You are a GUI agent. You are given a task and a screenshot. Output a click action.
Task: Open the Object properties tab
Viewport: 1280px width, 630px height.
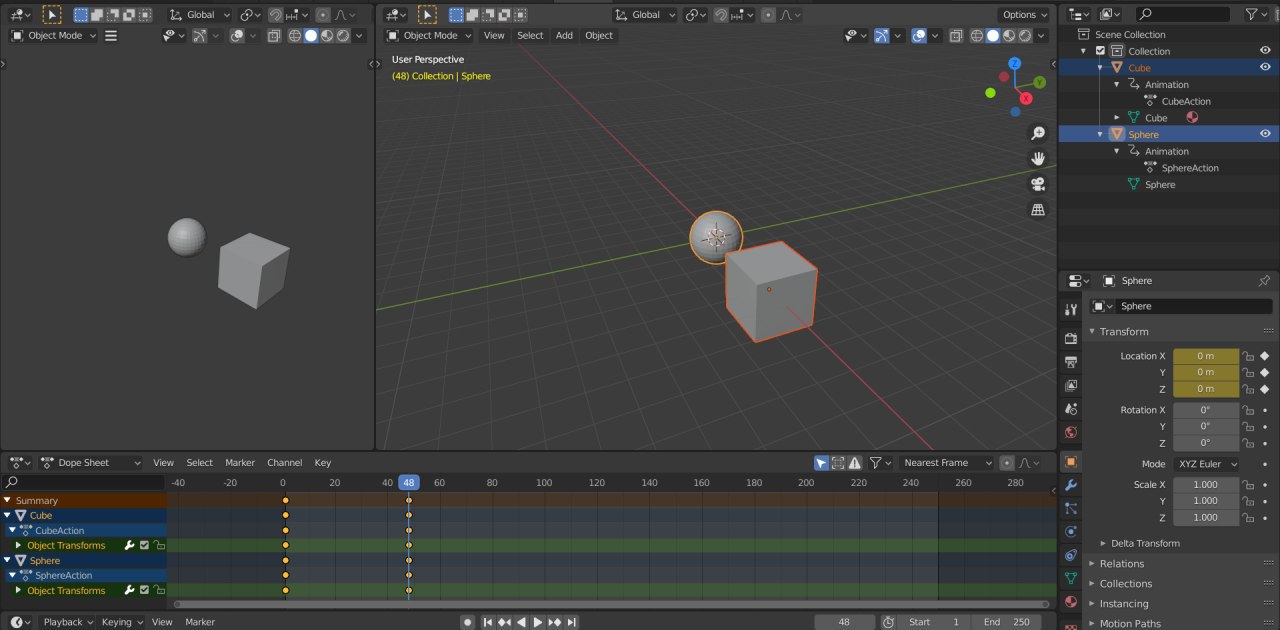tap(1071, 461)
